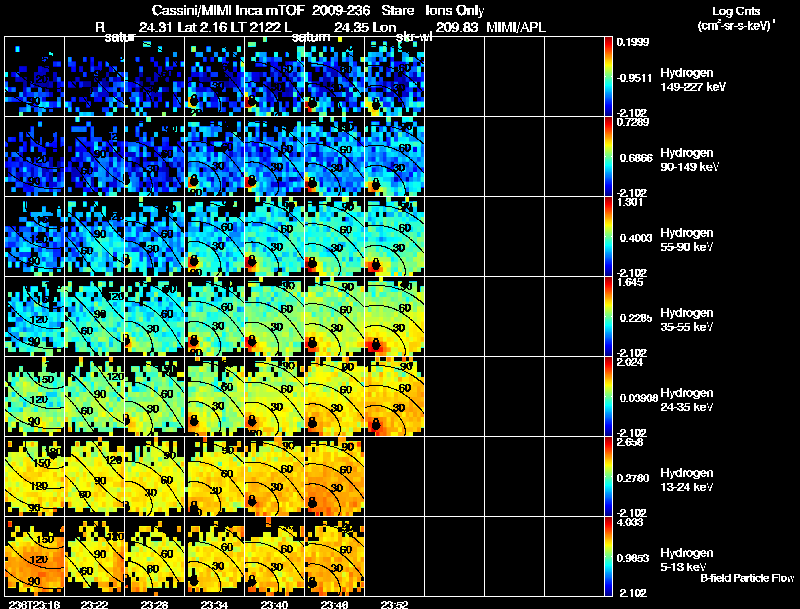Click the '236T23:16' time label
Screen dimensions: 800x609
point(34,604)
